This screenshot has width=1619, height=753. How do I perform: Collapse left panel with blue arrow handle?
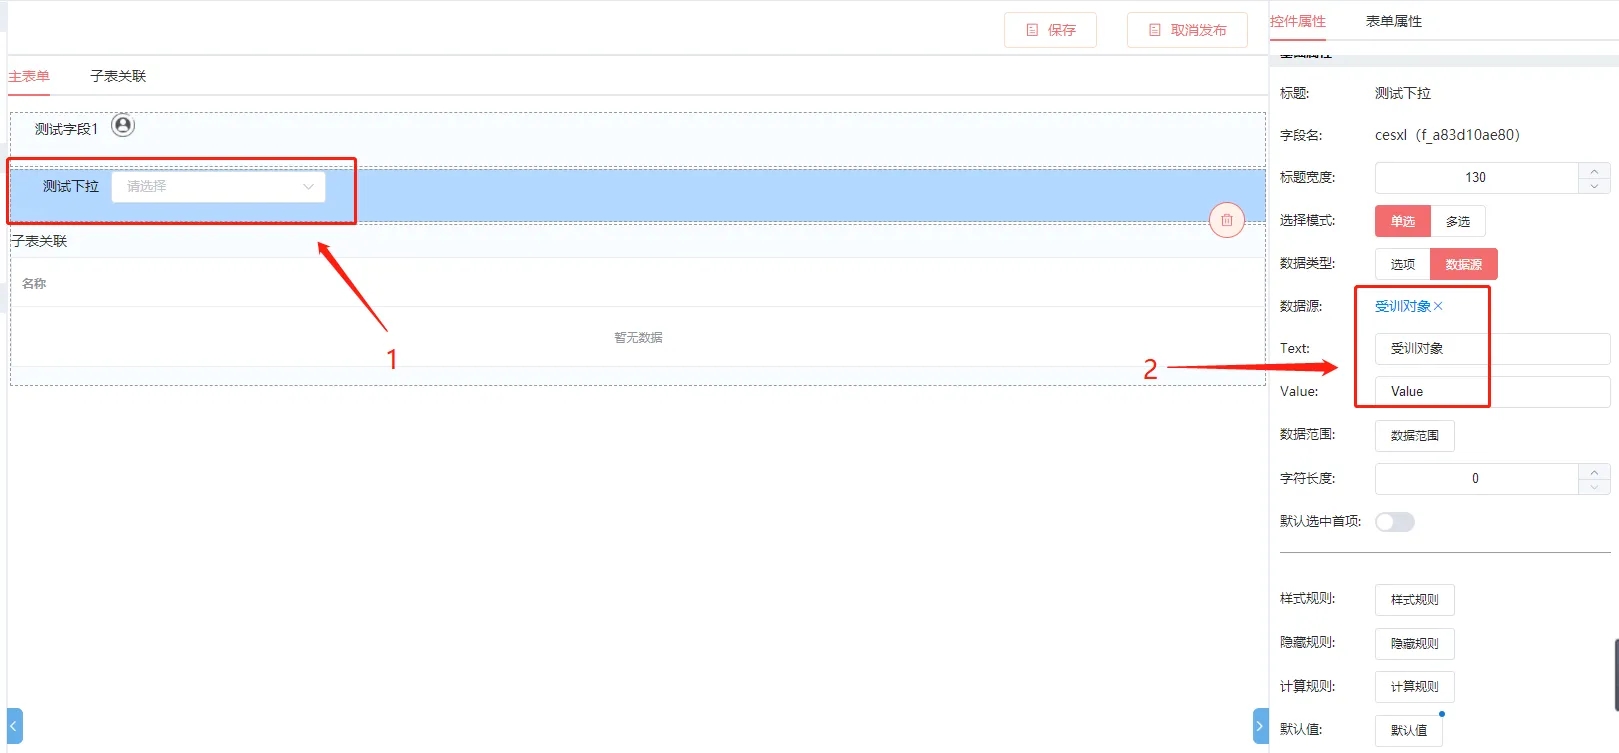tap(14, 726)
